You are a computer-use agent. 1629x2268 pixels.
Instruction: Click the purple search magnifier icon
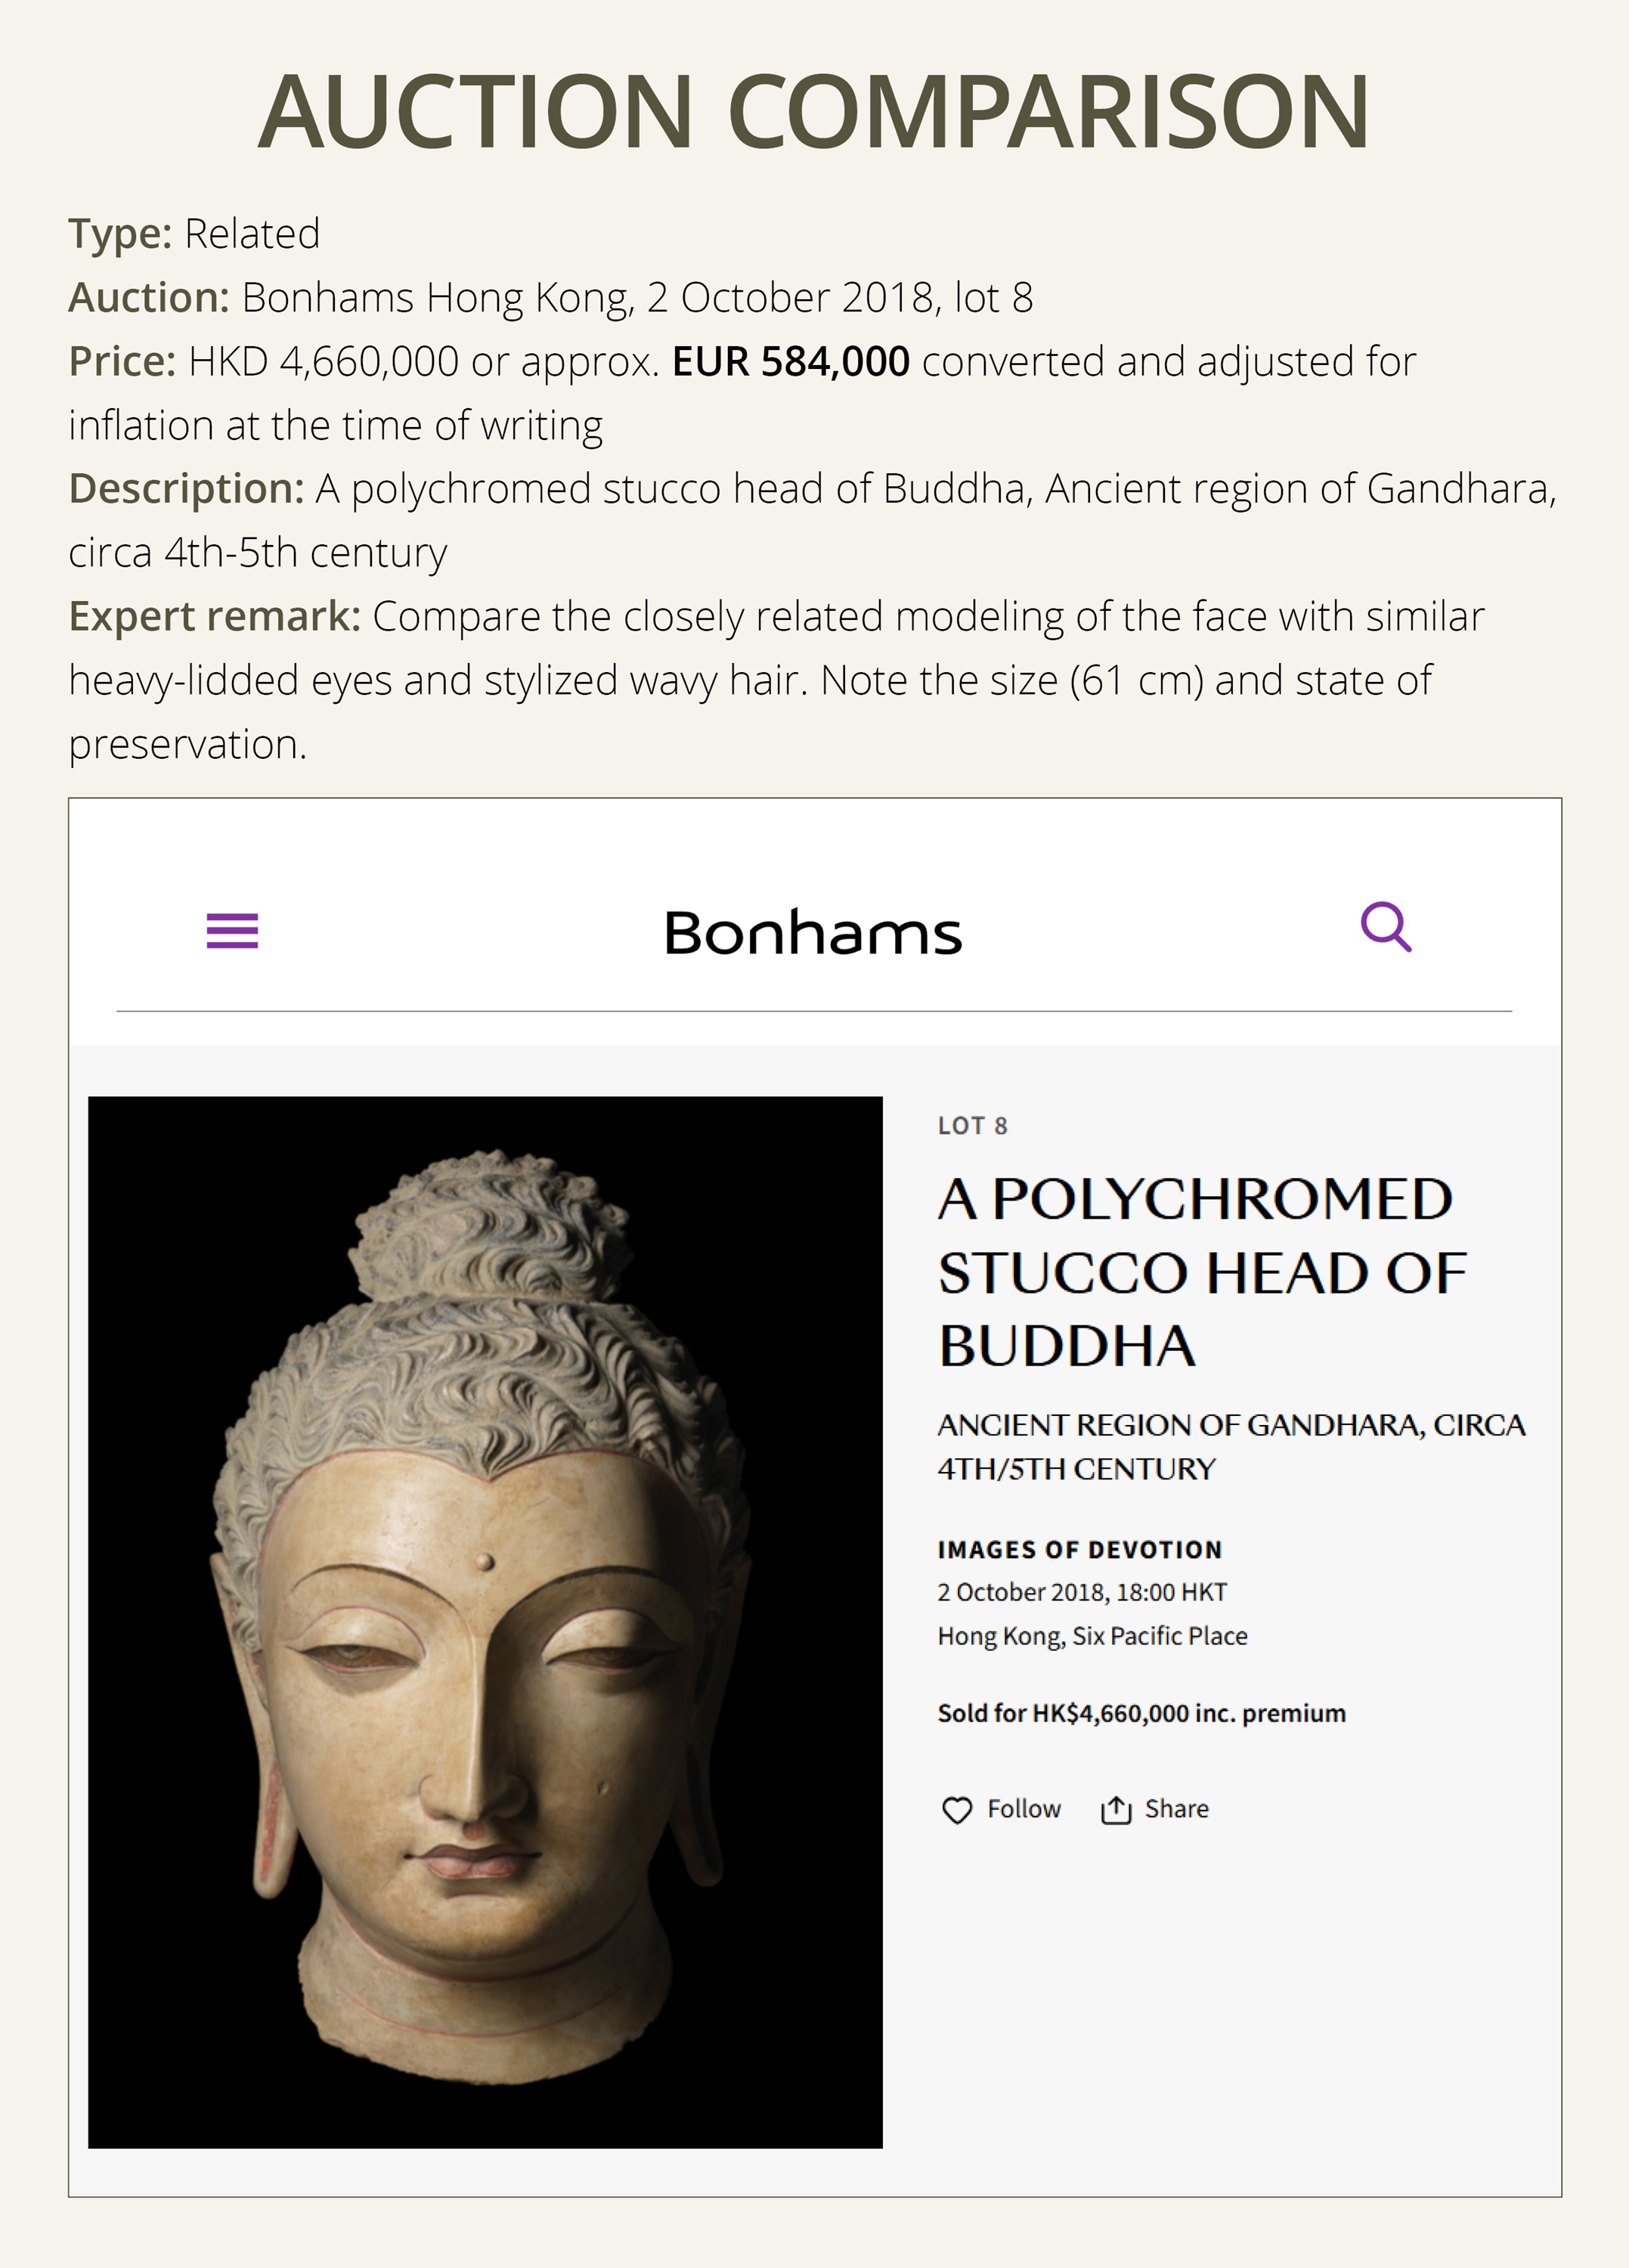pyautogui.click(x=1386, y=927)
